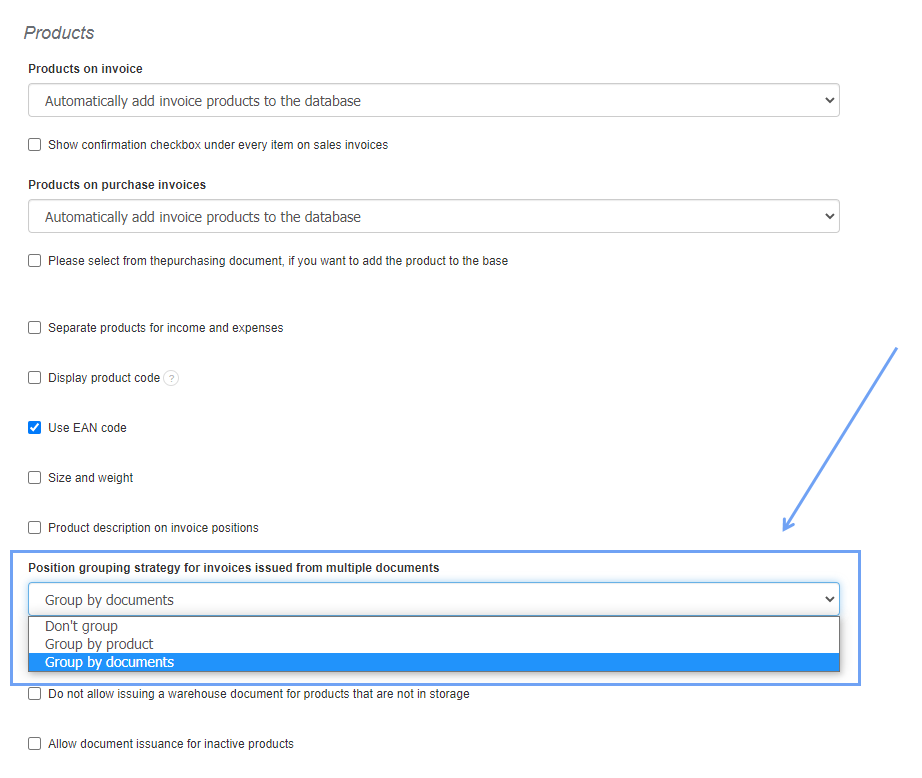
Task: Enable the Size and weight checkbox
Action: point(35,478)
